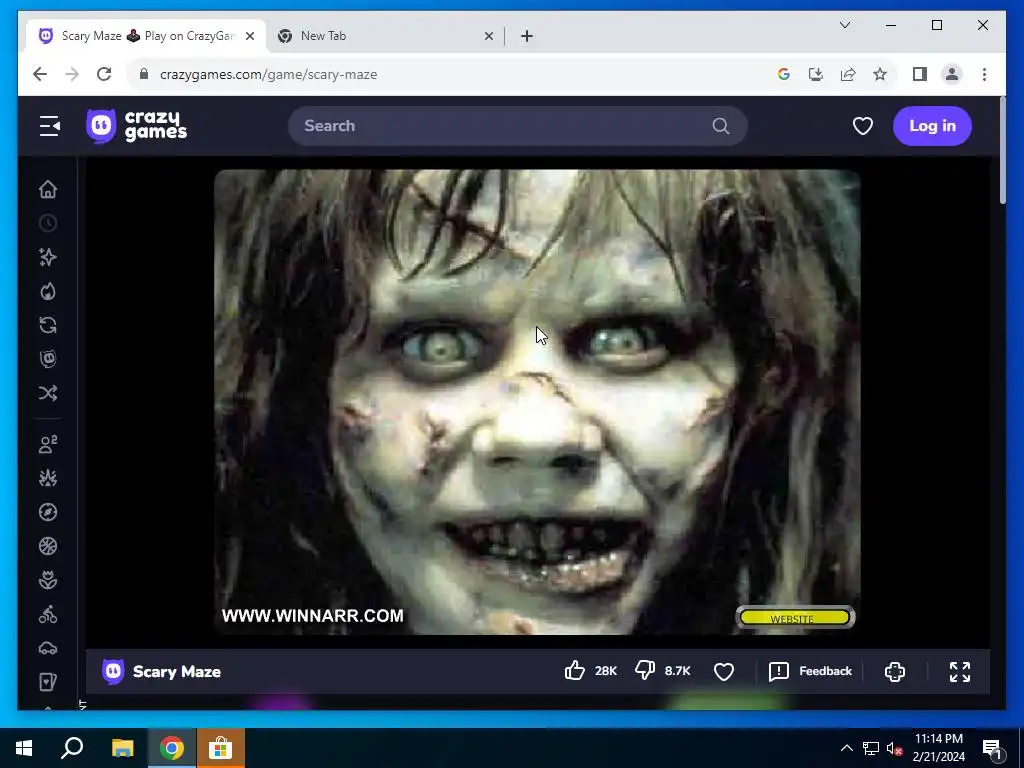Open Updated games refresh icon
1024x768 pixels.
(x=48, y=325)
